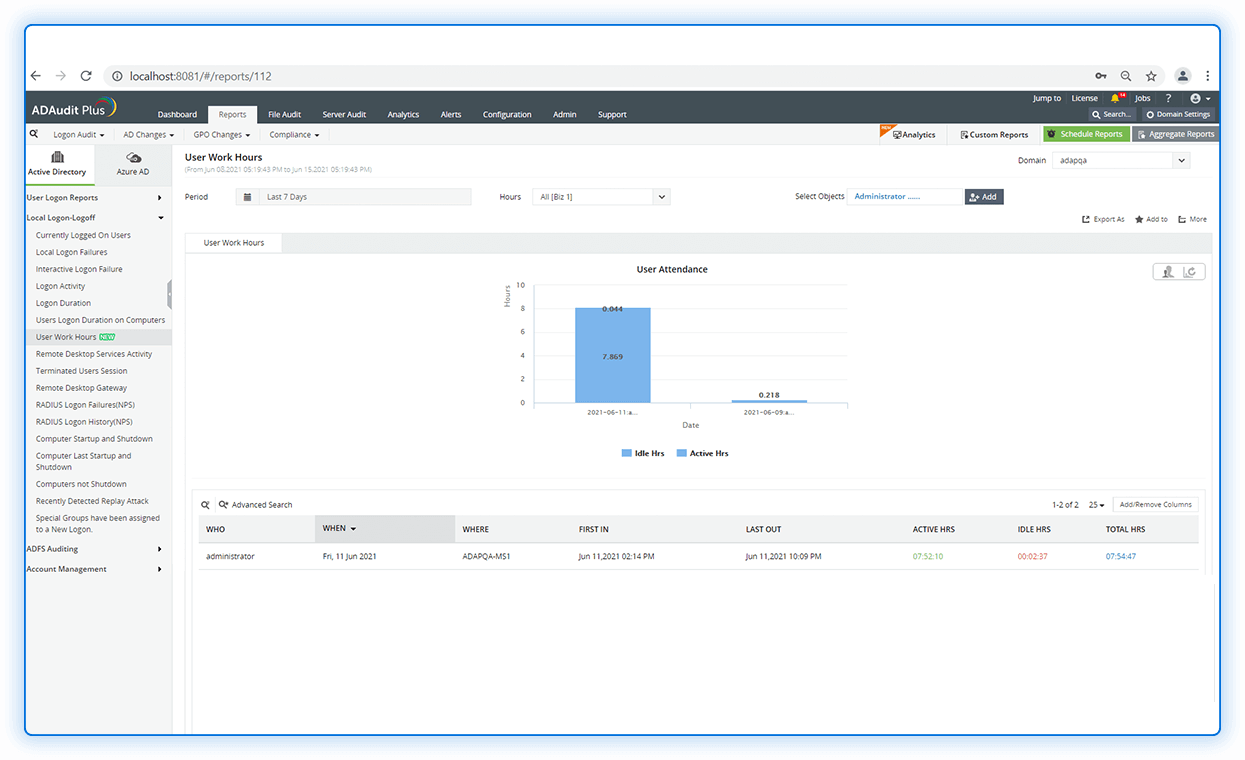Screen dimensions: 1245x760
Task: Click the browser zoom magnifier icon
Action: [1126, 76]
